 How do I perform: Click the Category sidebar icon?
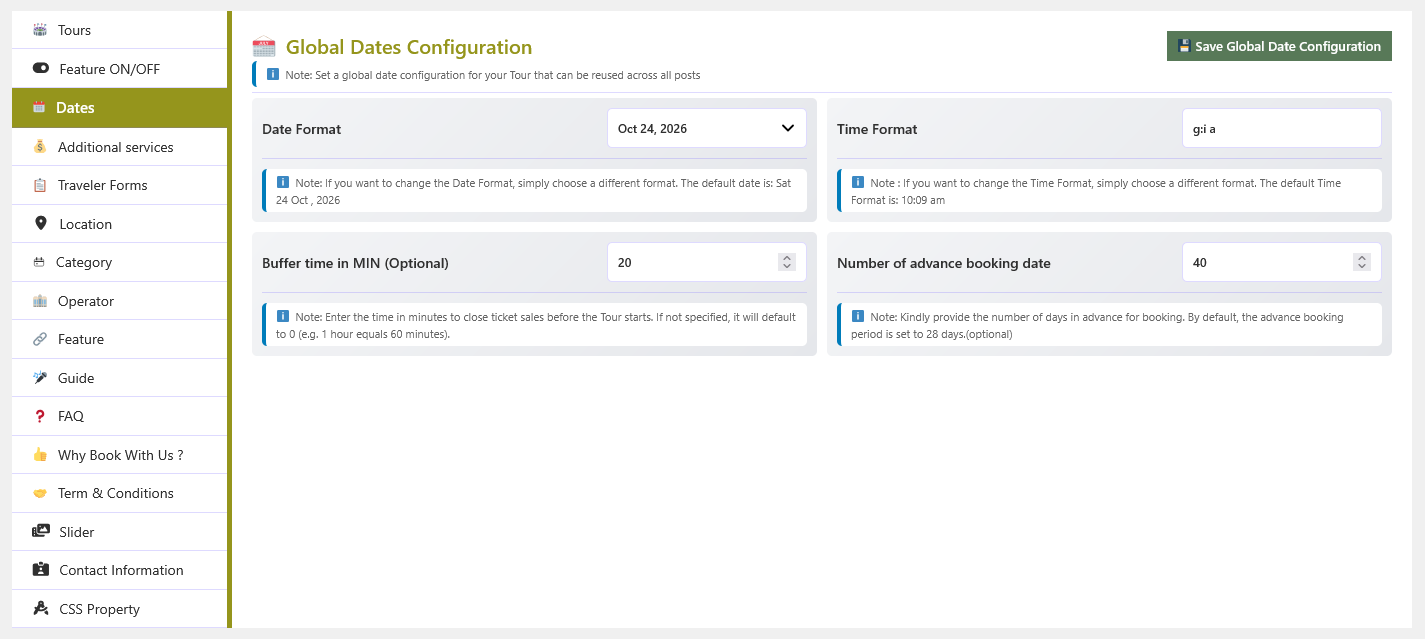pyautogui.click(x=39, y=262)
